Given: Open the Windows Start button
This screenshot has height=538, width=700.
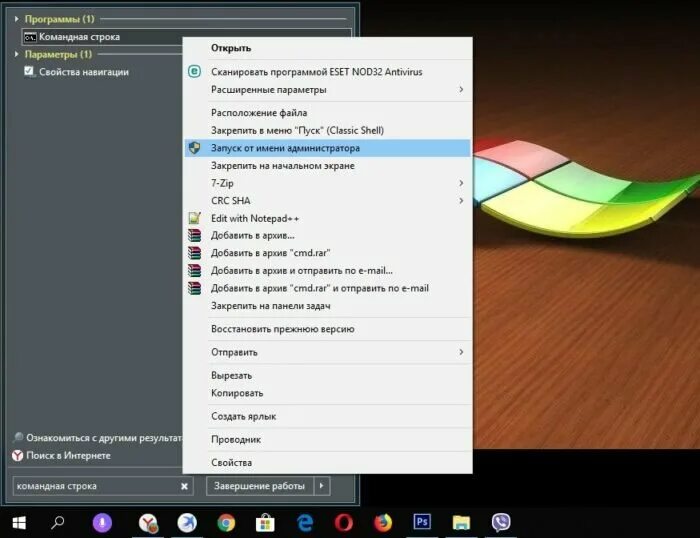Looking at the screenshot, I should click(x=19, y=522).
